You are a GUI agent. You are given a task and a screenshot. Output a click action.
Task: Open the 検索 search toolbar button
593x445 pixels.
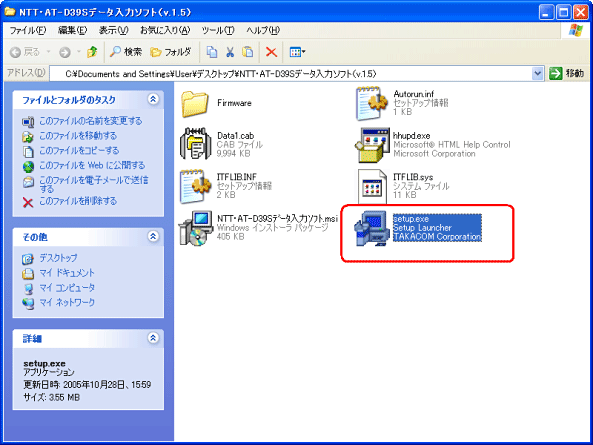click(x=126, y=52)
